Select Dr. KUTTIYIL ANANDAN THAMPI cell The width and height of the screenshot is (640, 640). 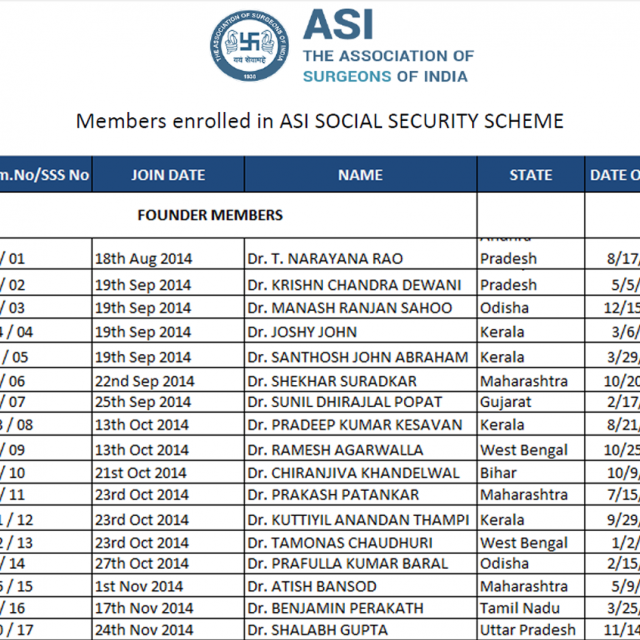coord(358,519)
